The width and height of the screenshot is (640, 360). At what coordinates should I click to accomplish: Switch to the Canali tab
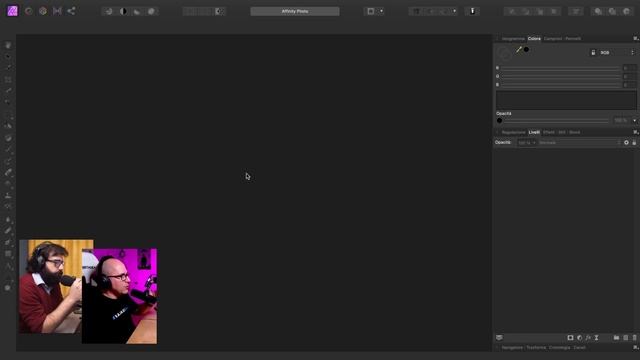(580, 348)
